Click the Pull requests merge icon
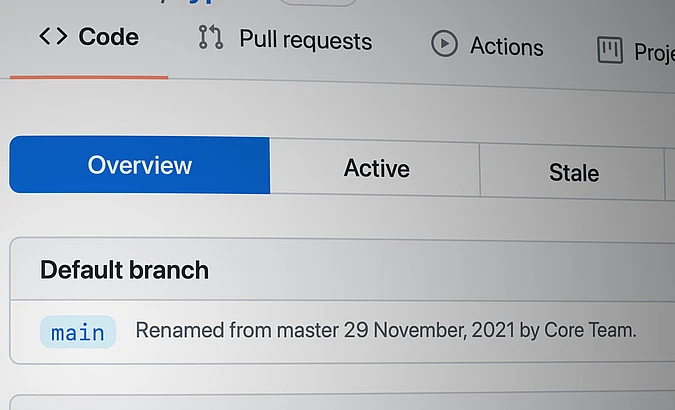The height and width of the screenshot is (410, 675). click(x=210, y=39)
